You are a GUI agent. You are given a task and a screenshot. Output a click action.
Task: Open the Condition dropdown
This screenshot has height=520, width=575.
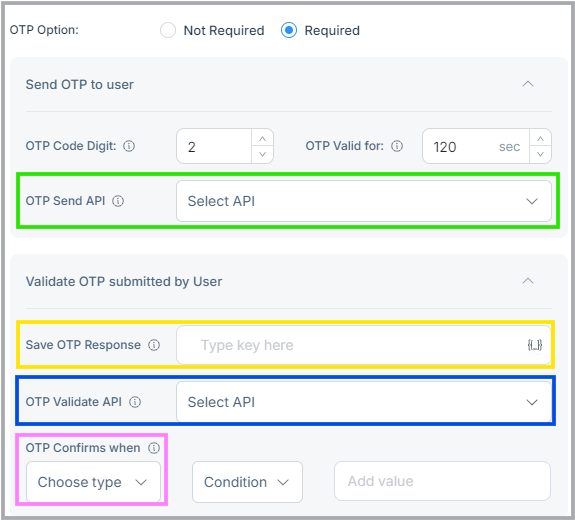tap(247, 482)
